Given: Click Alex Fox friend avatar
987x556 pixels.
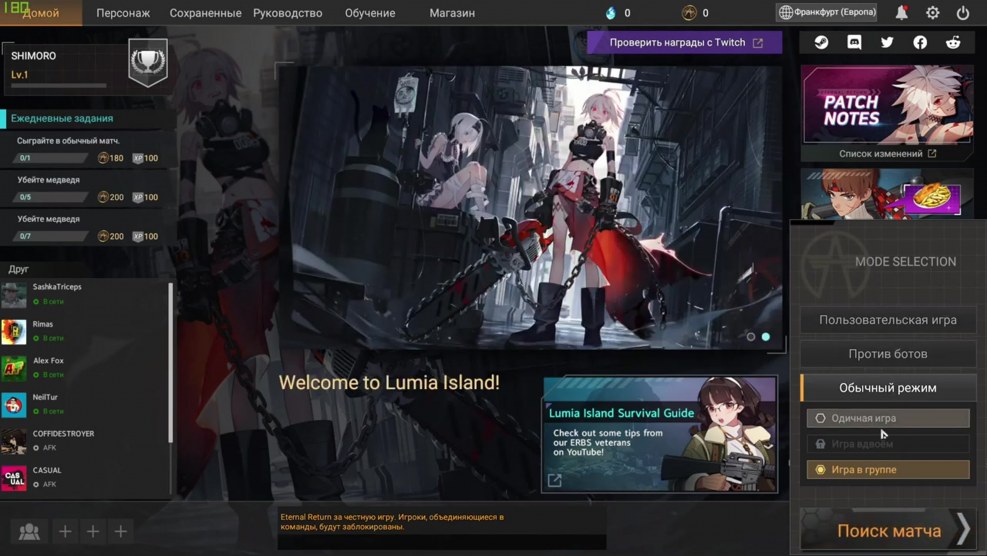Looking at the screenshot, I should [x=13, y=368].
